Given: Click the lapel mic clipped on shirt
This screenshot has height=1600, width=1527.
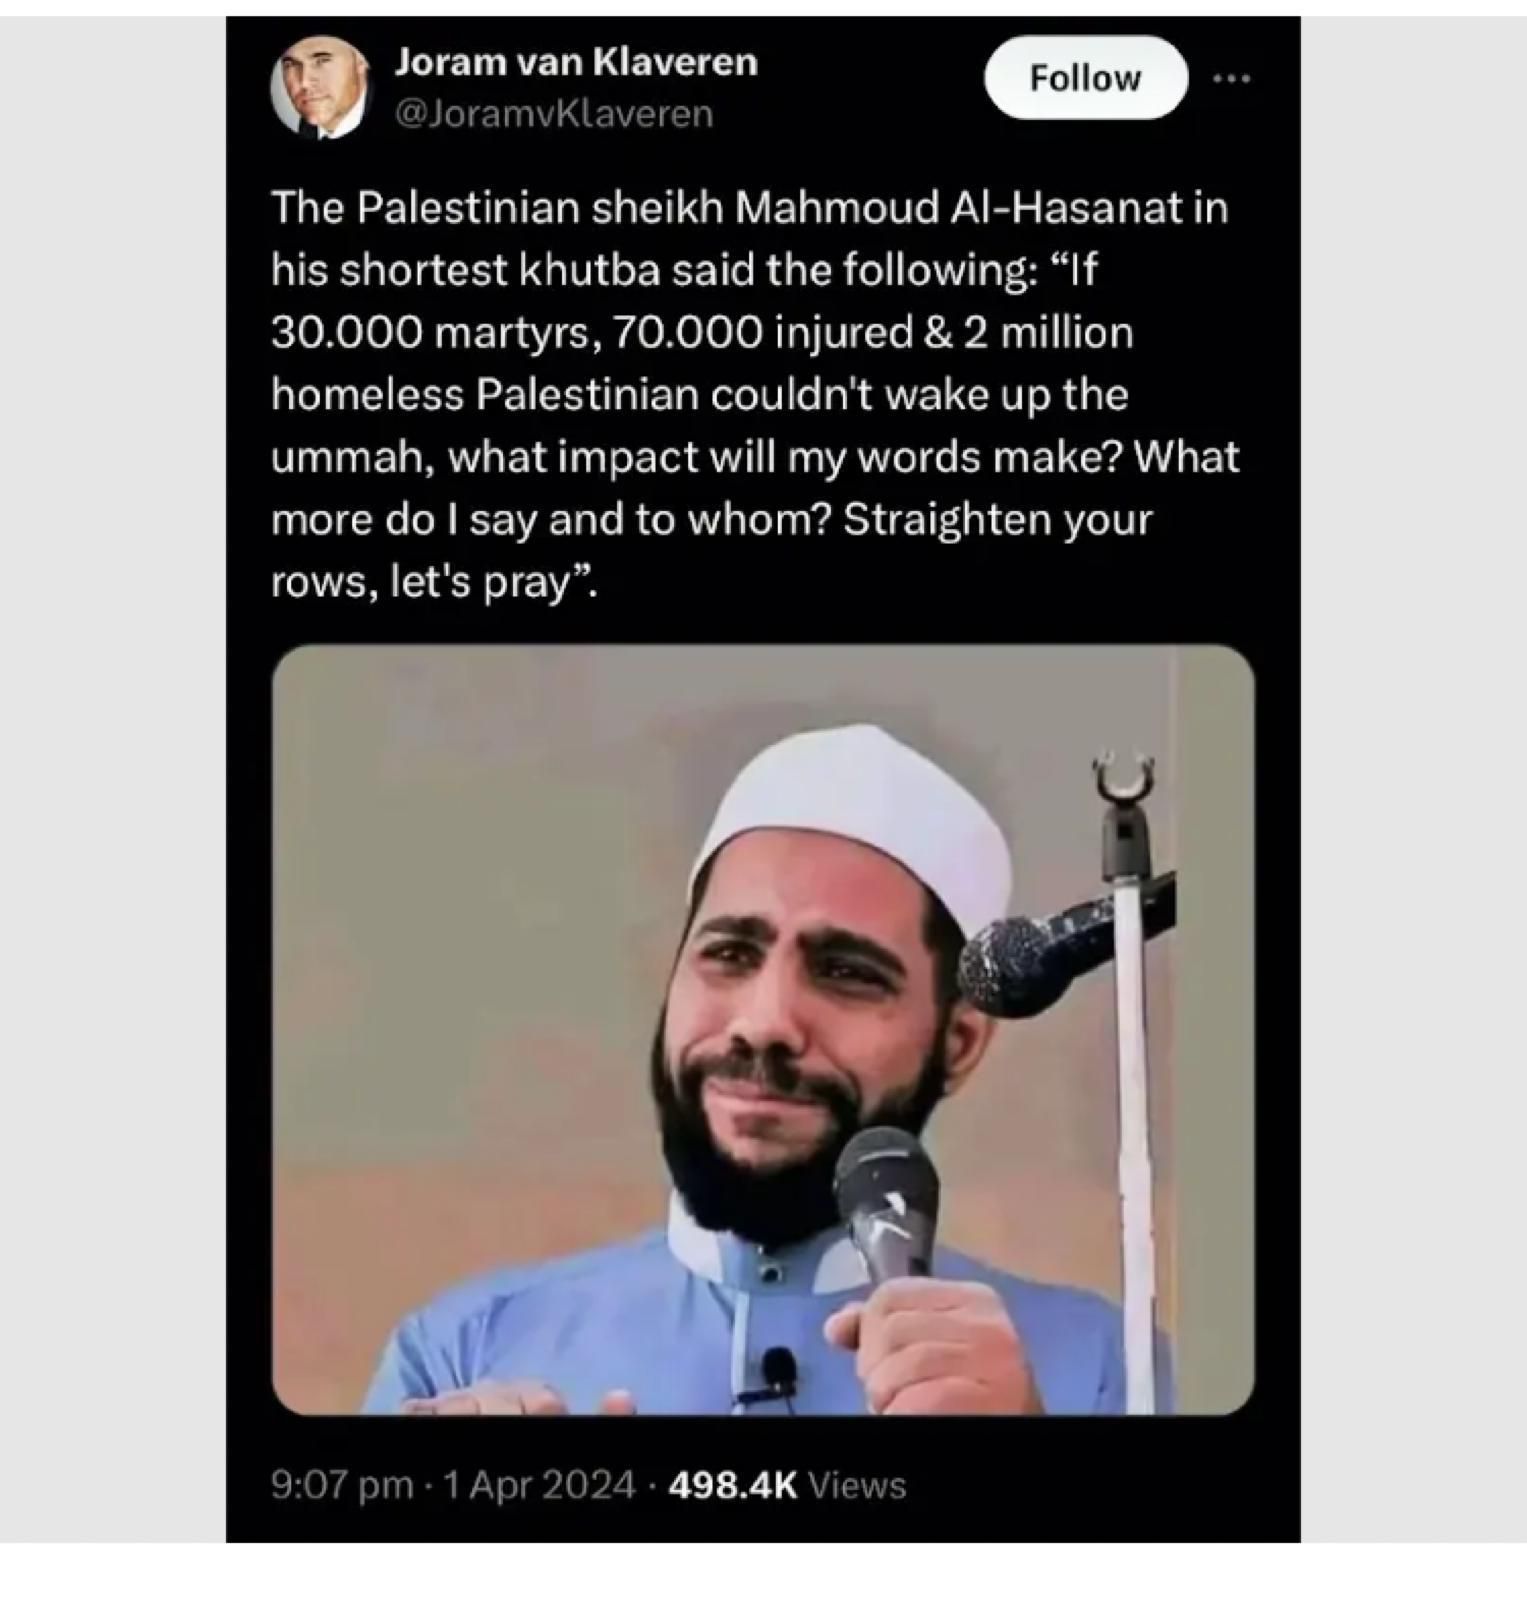Looking at the screenshot, I should [x=777, y=1372].
